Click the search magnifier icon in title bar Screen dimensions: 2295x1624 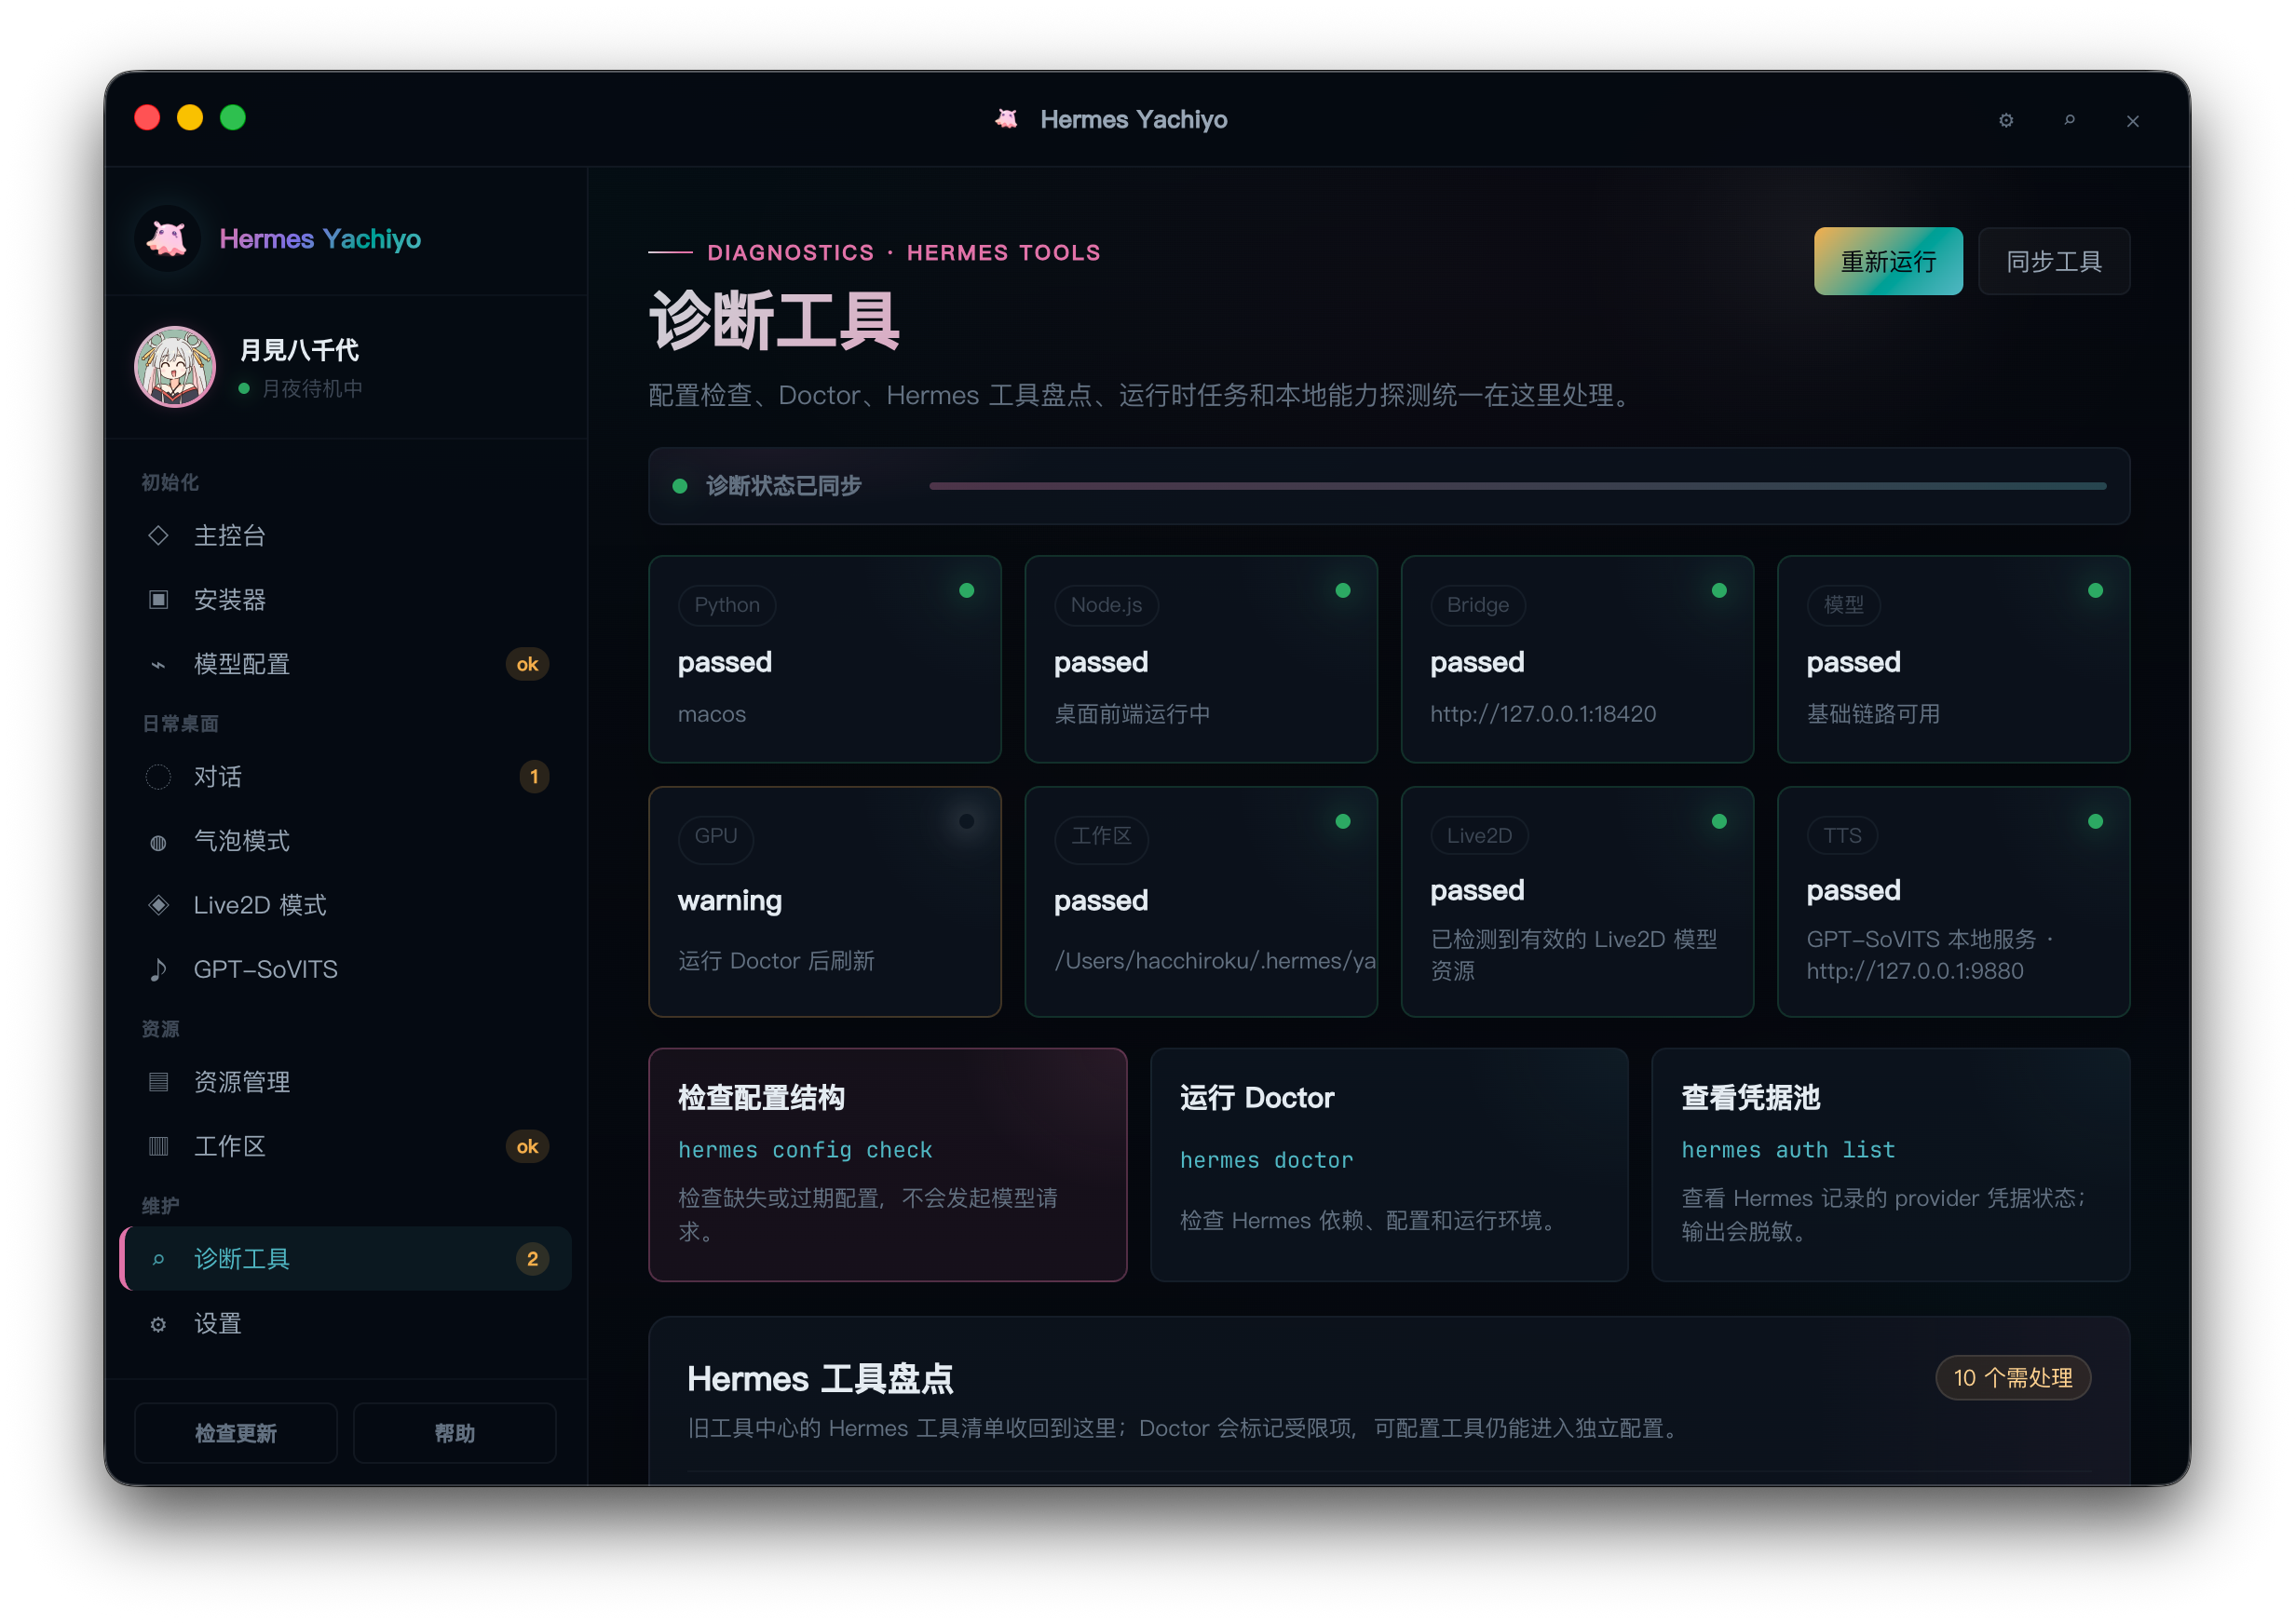tap(2069, 120)
